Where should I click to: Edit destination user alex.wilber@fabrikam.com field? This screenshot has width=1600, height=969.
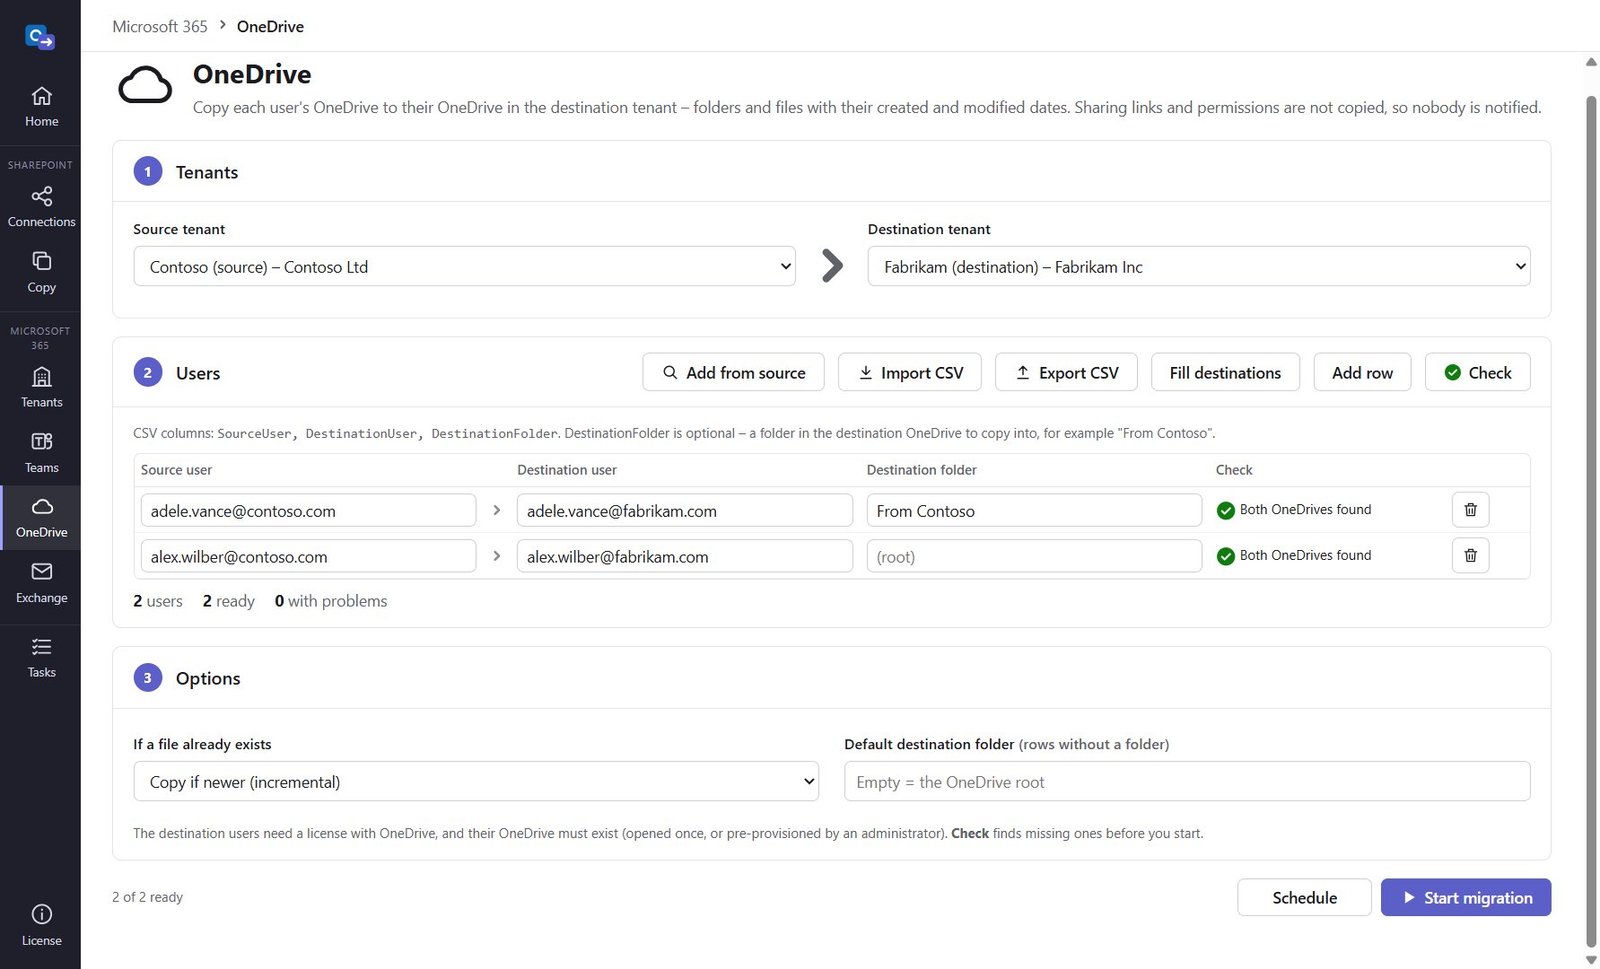pyautogui.click(x=685, y=556)
